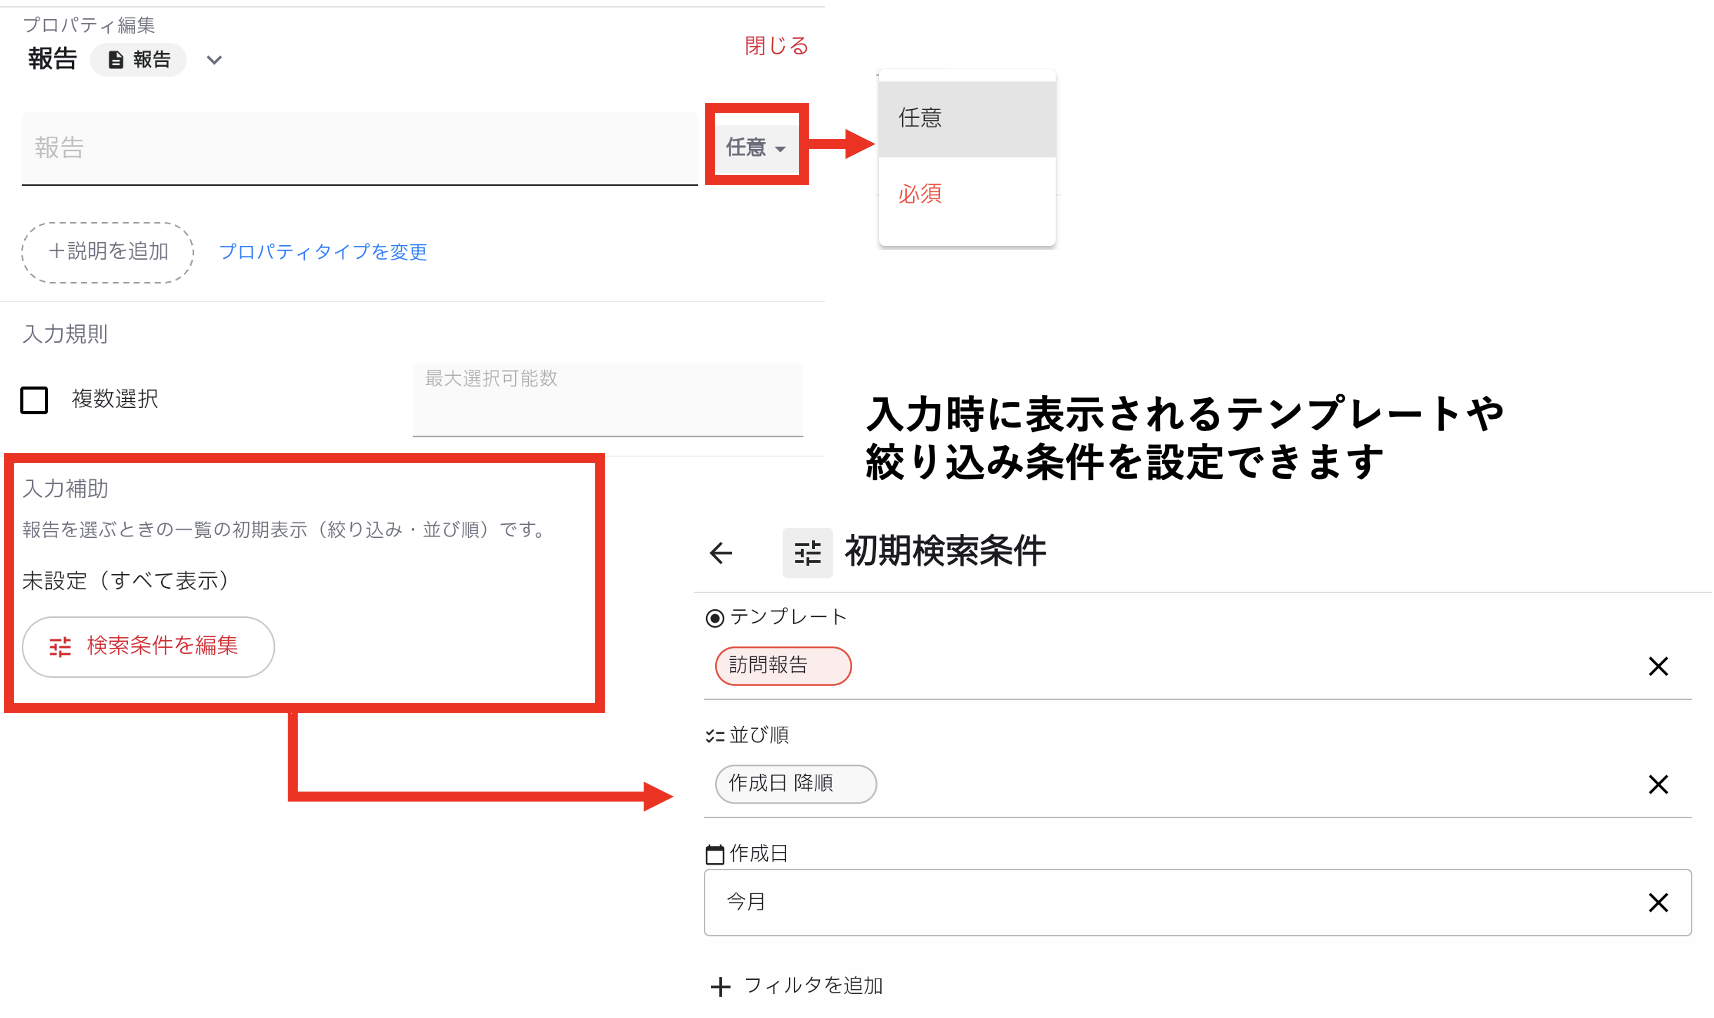The width and height of the screenshot is (1714, 1018).
Task: Click フィルタを追加 to add a filter
Action: click(x=814, y=986)
